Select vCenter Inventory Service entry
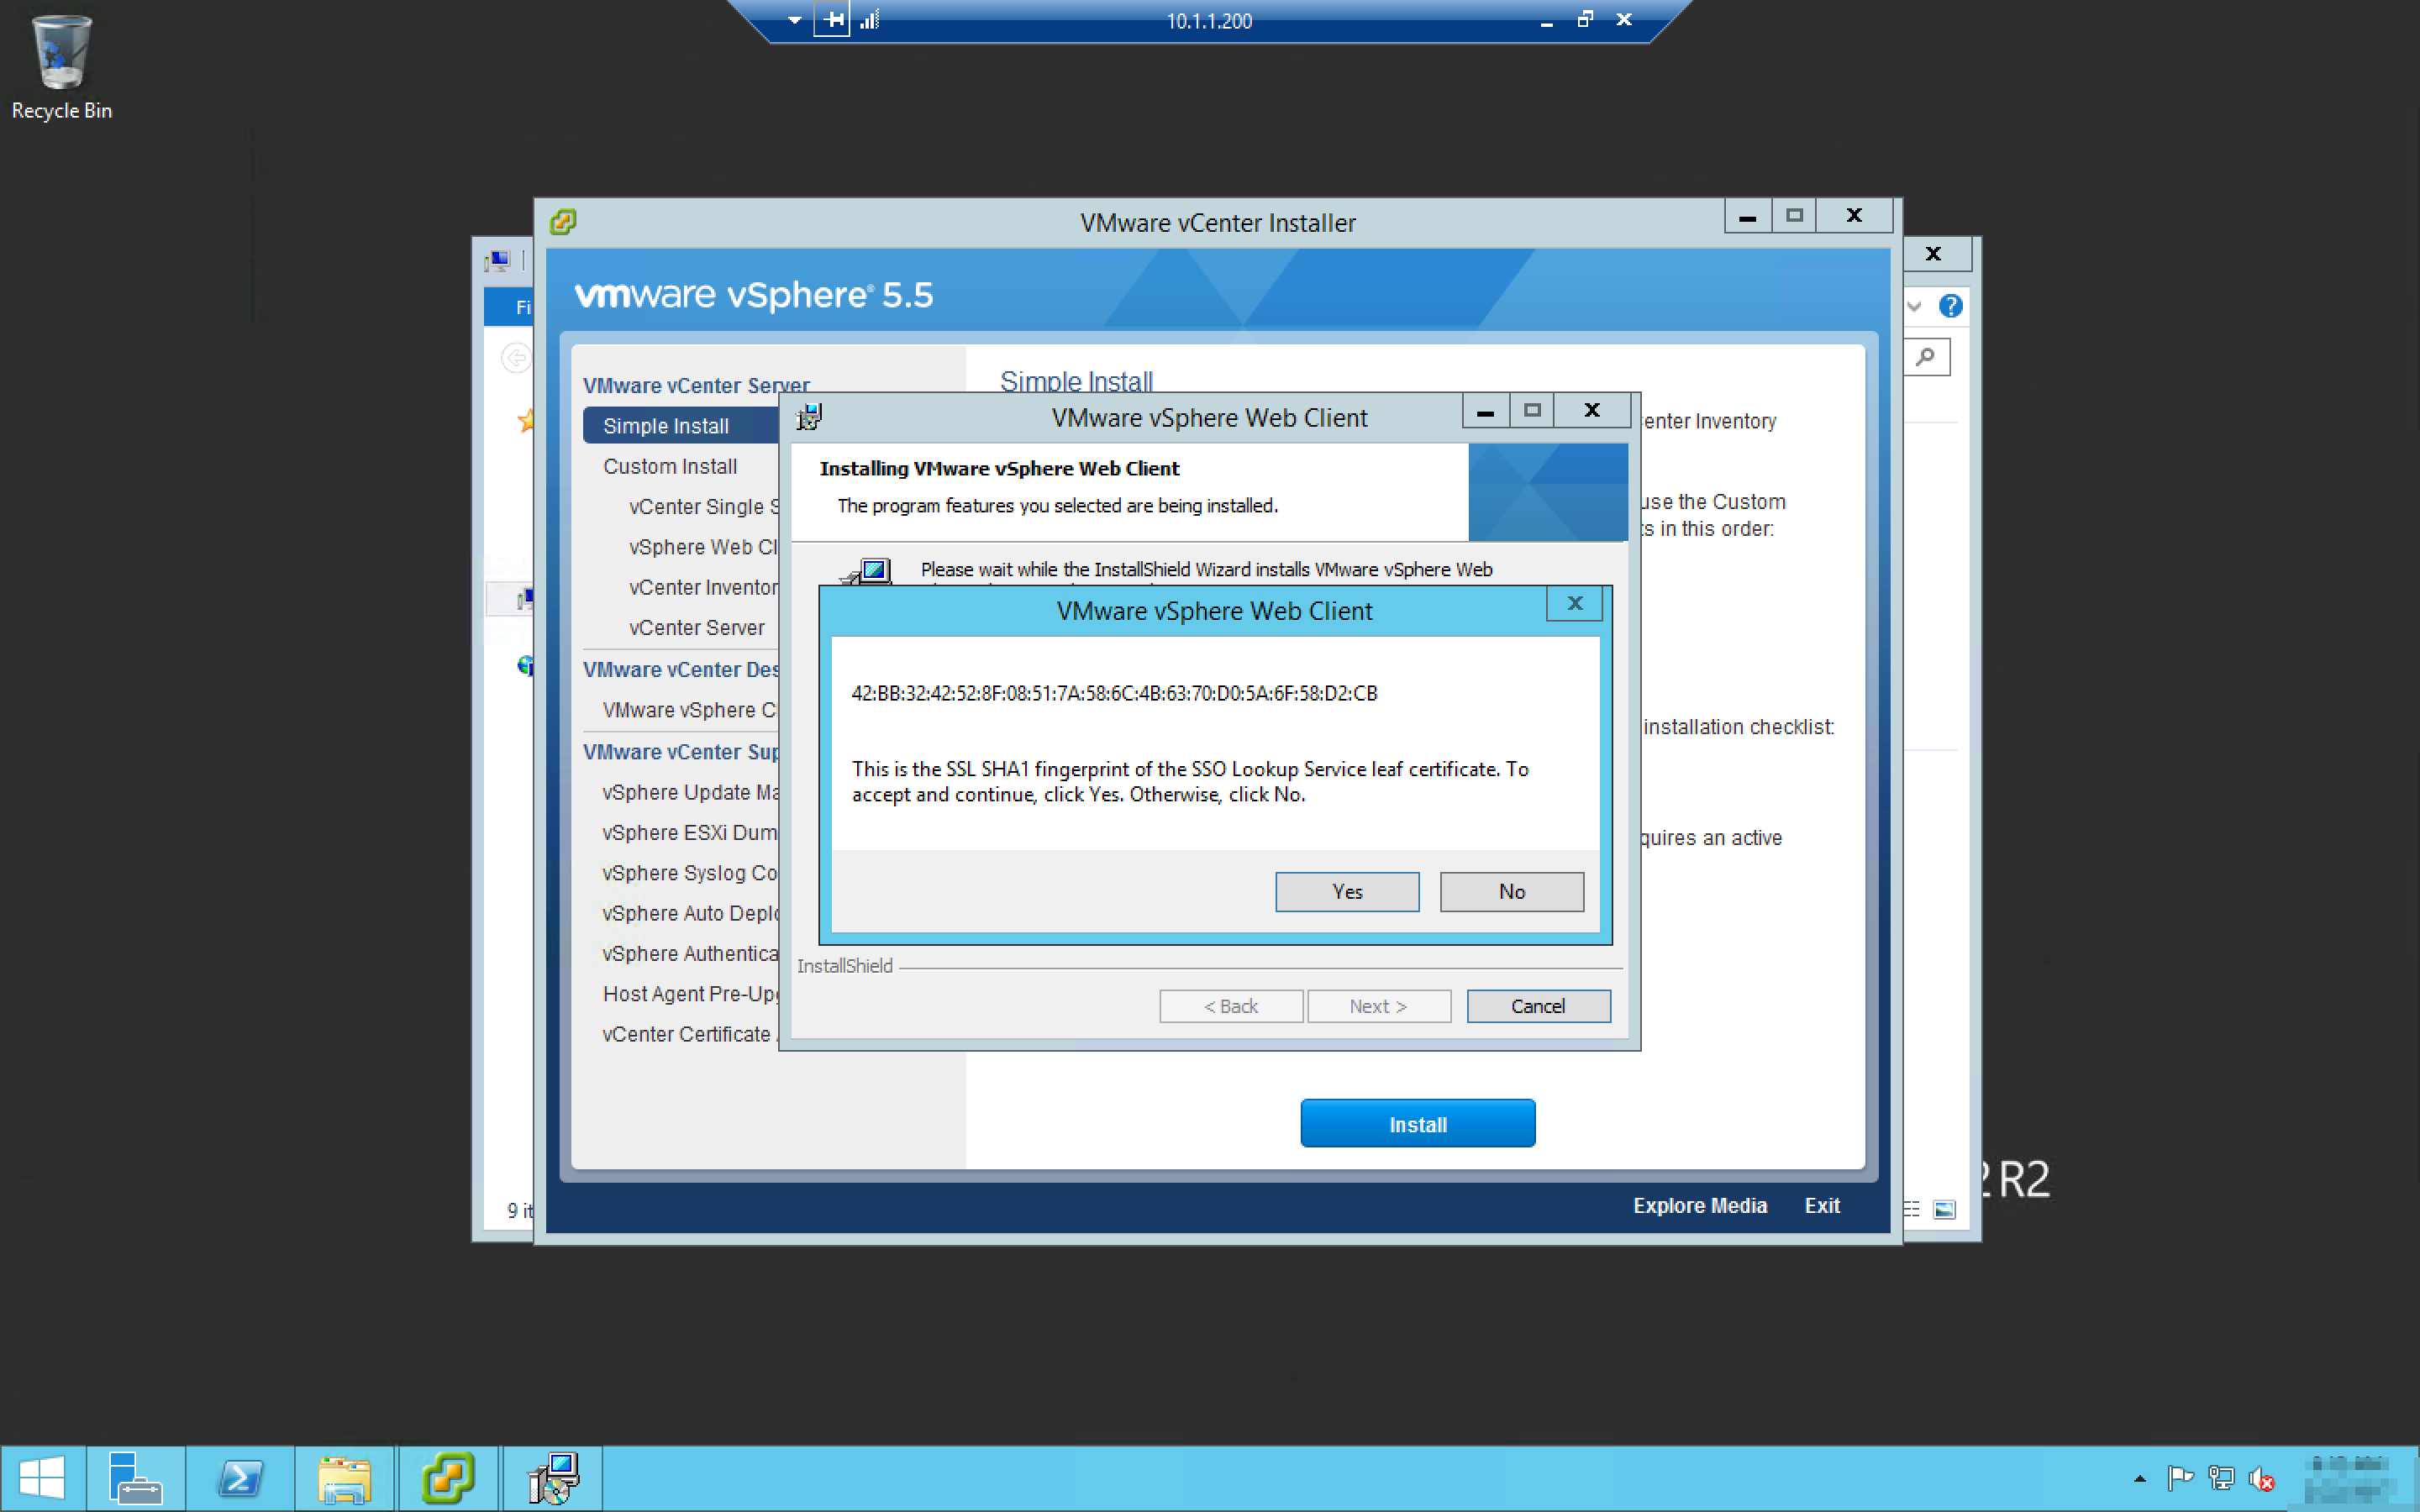This screenshot has height=1512, width=2420. pos(703,587)
